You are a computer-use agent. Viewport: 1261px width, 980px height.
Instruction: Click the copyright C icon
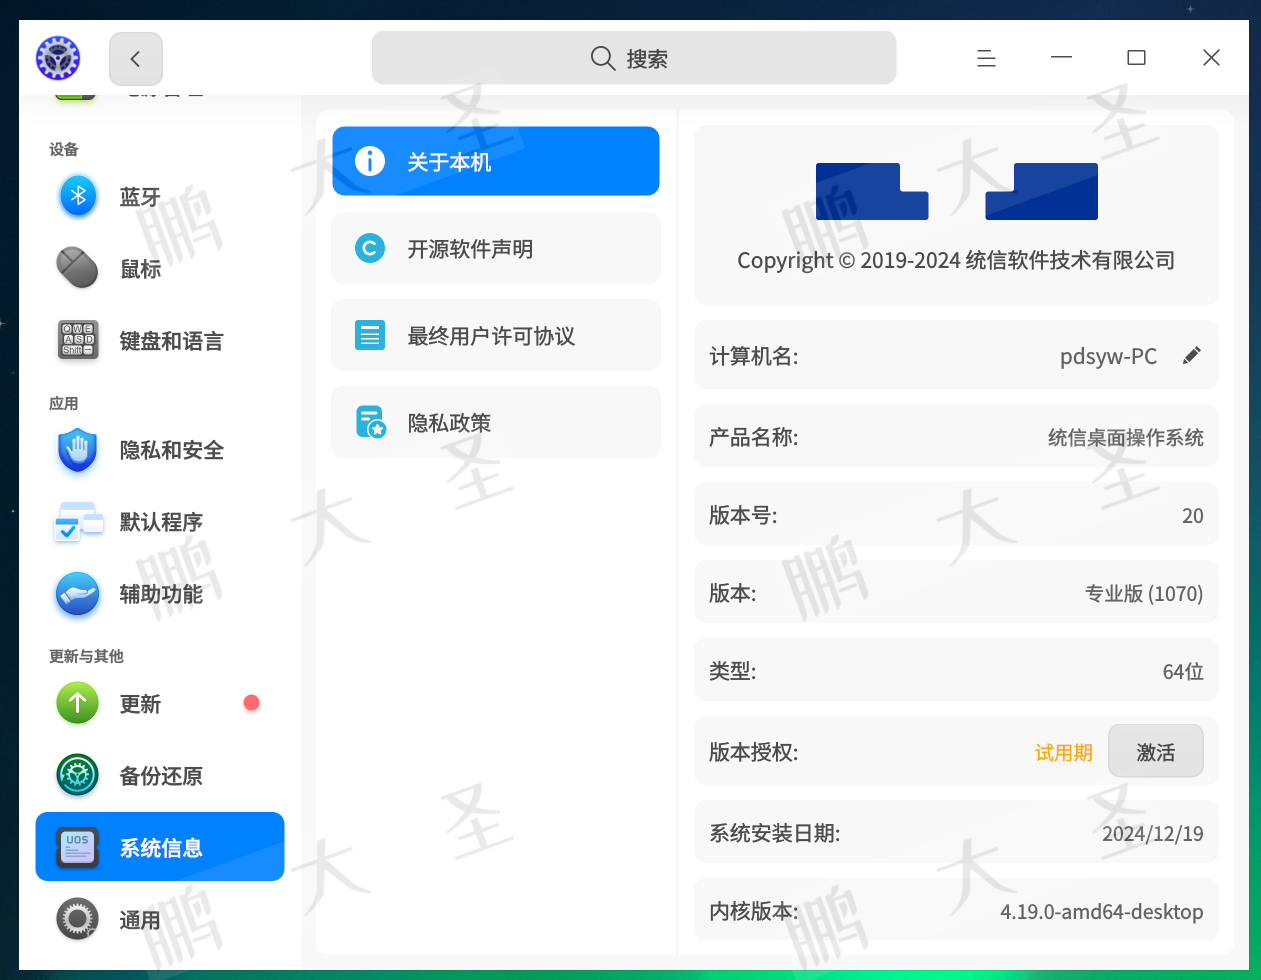coord(370,248)
